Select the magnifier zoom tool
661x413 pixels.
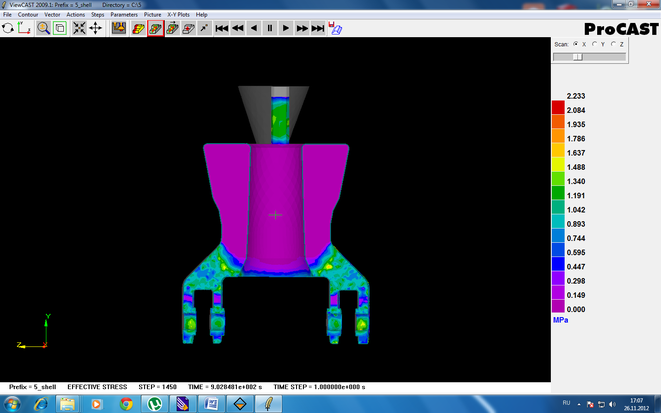(44, 29)
